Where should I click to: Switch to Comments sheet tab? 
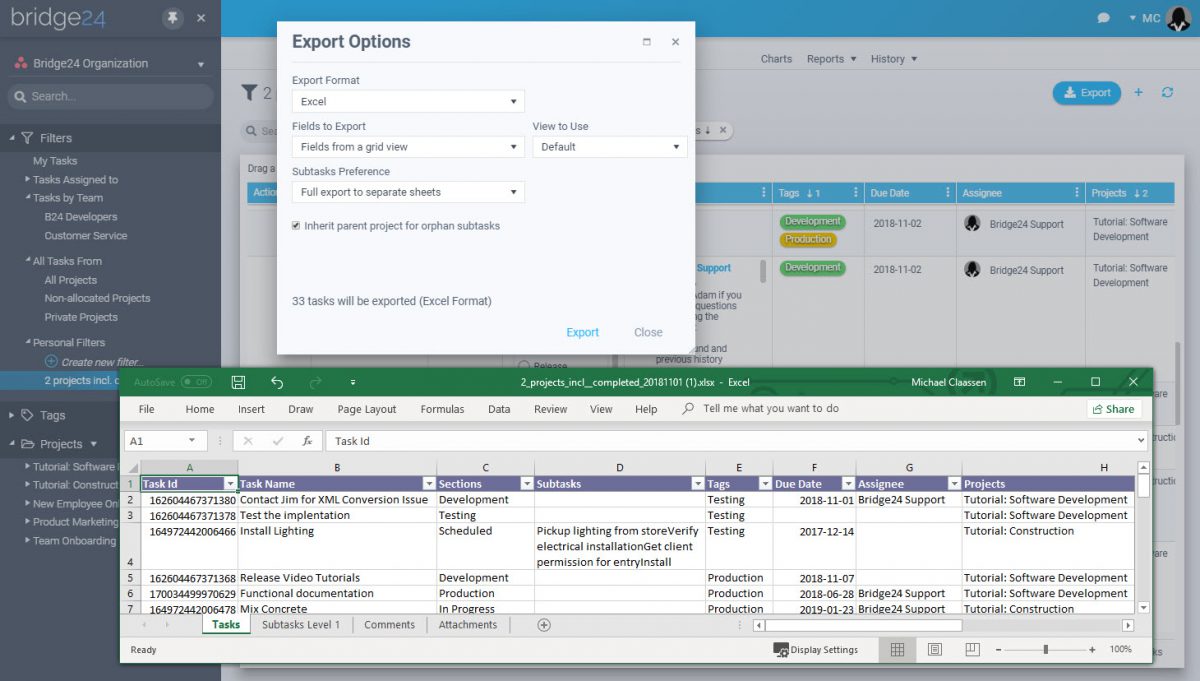click(x=389, y=625)
